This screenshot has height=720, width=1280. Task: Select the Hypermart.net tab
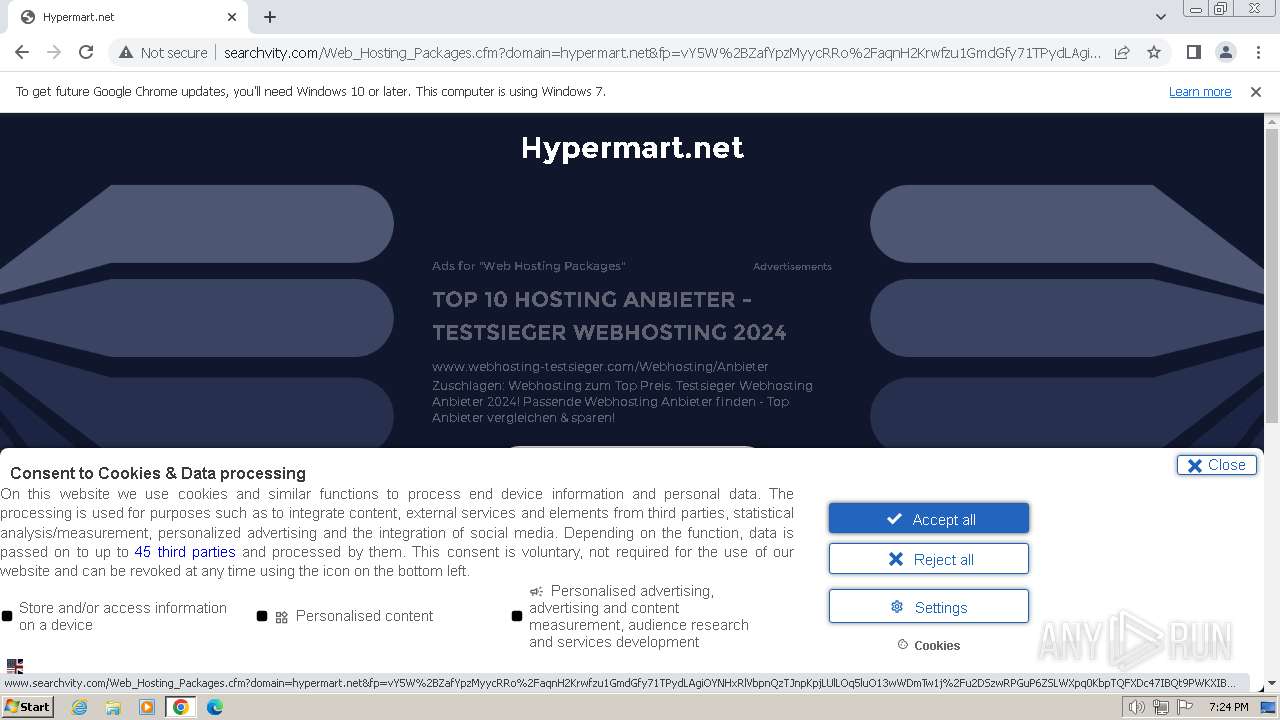pyautogui.click(x=128, y=17)
